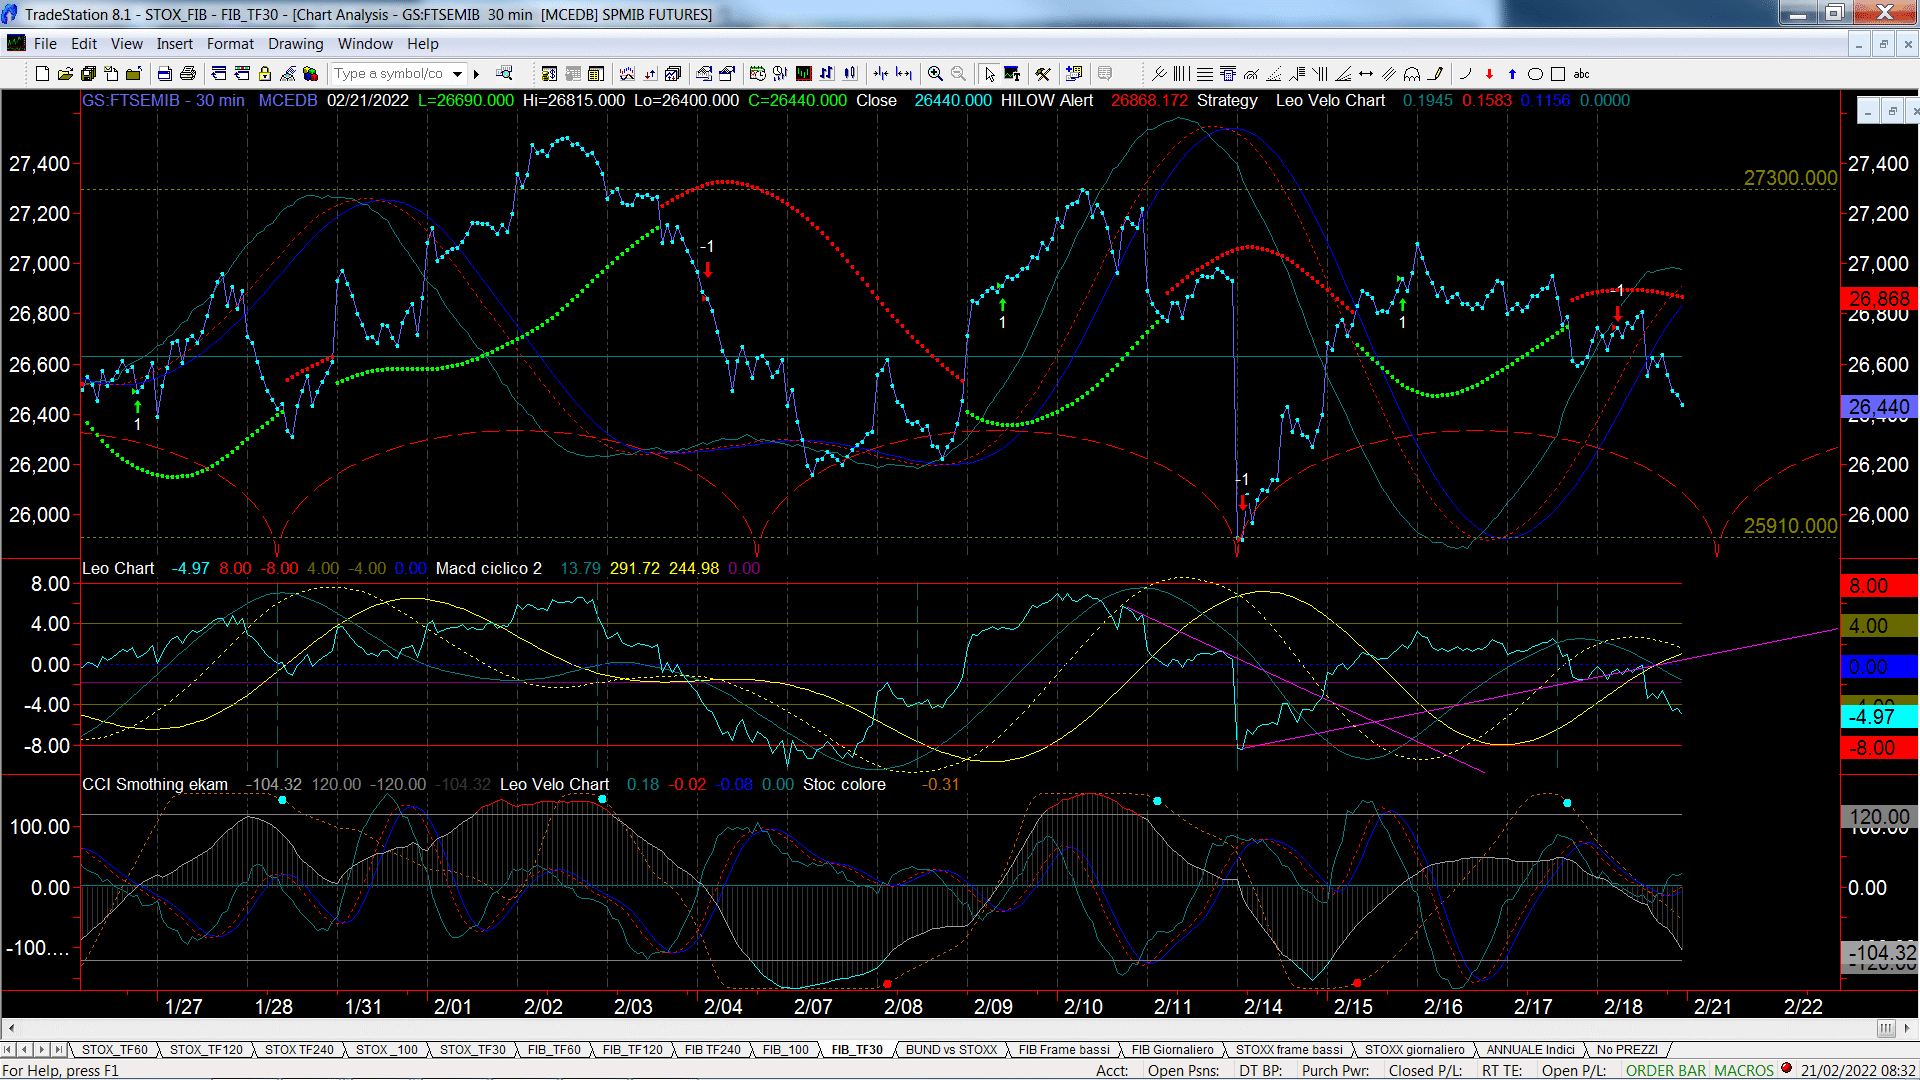The height and width of the screenshot is (1080, 1920).
Task: Open the hammer tools icon
Action: tap(1042, 74)
